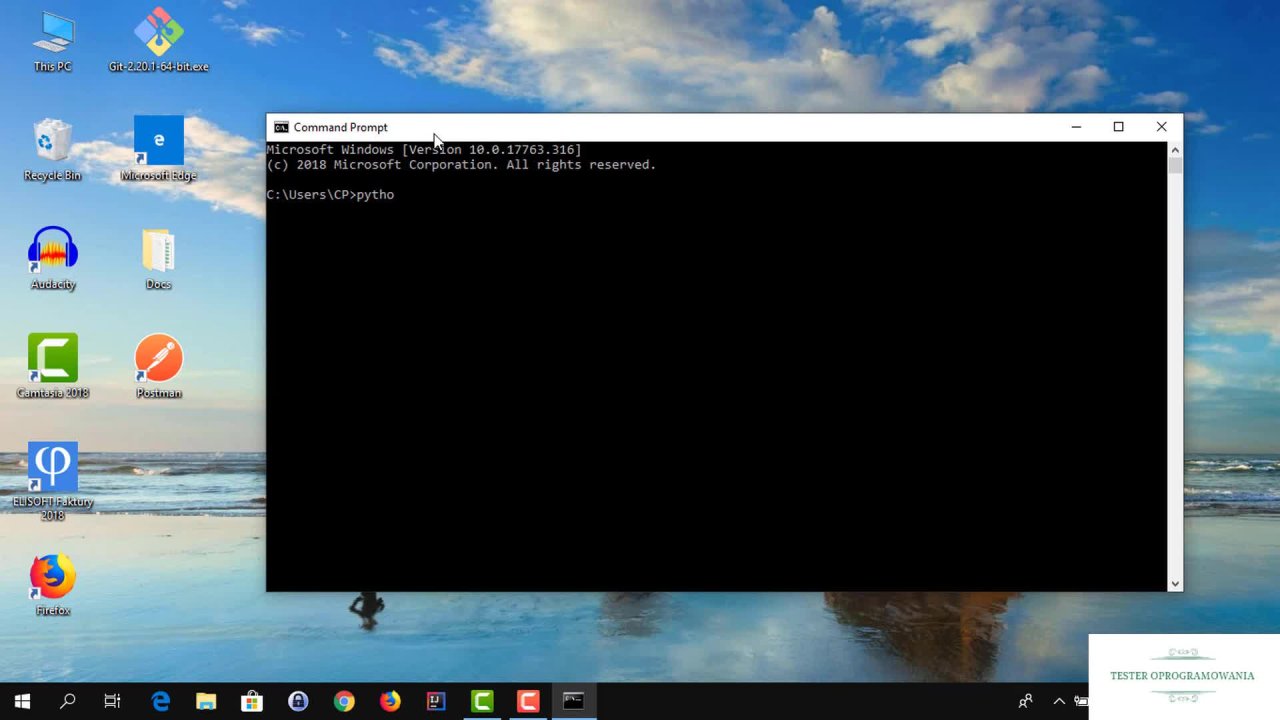The width and height of the screenshot is (1280, 720).
Task: Open the Recycle Bin
Action: 53,143
